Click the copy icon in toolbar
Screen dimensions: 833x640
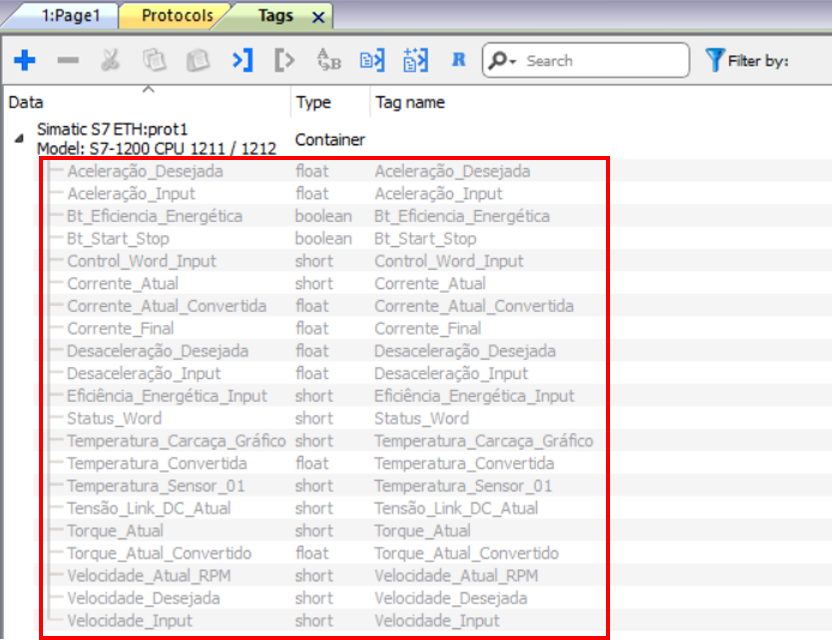point(154,61)
